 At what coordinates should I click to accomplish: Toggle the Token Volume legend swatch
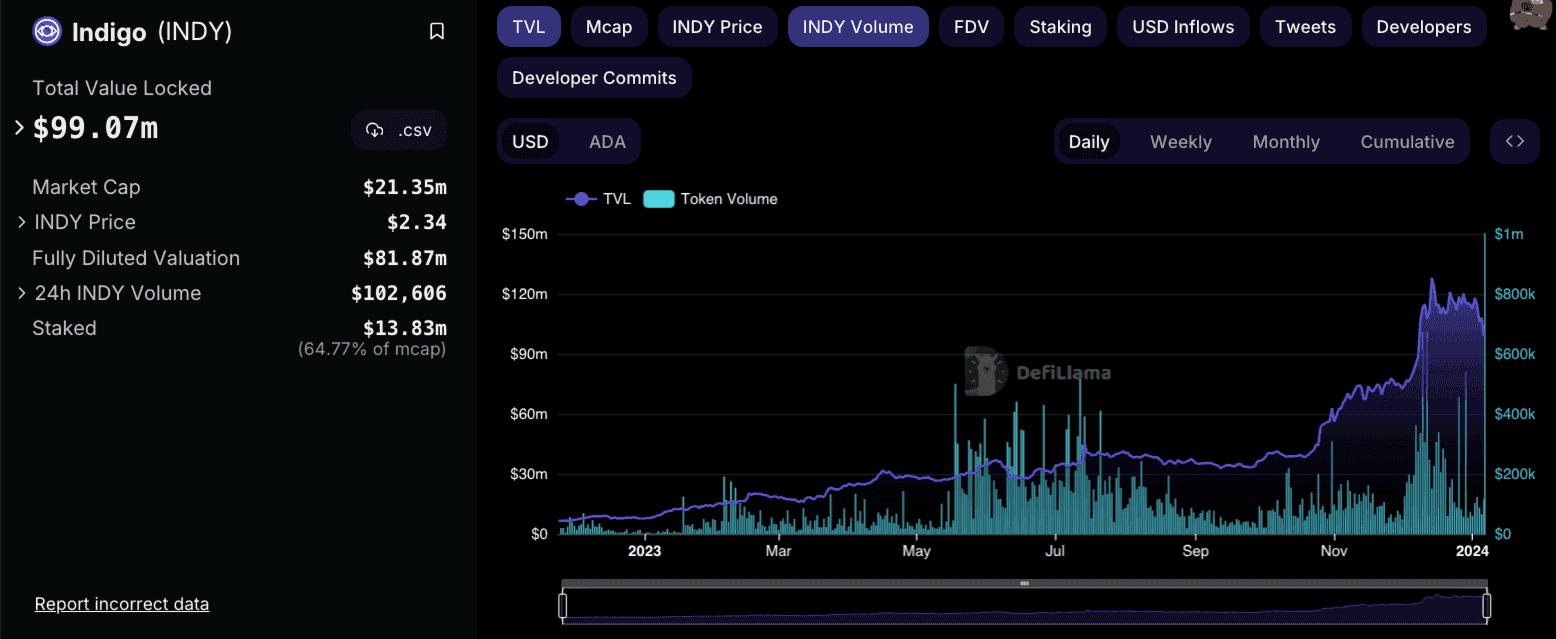point(658,199)
